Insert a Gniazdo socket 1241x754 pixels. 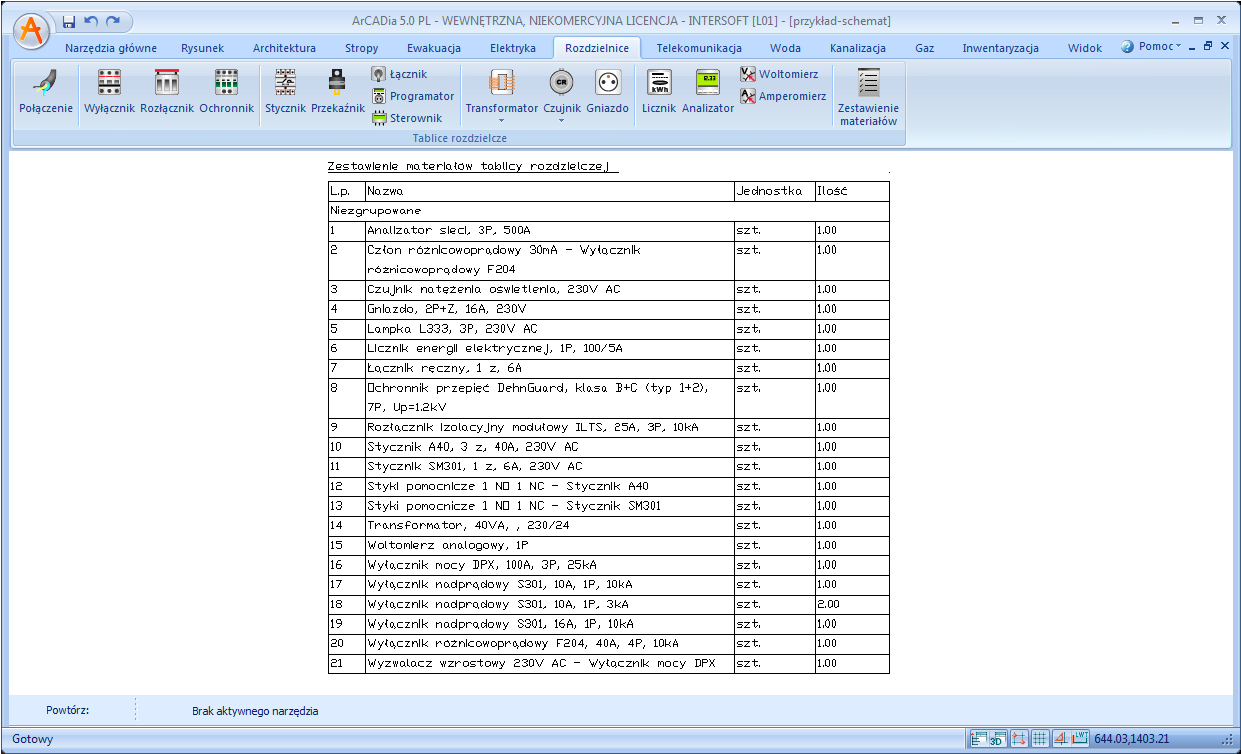pyautogui.click(x=608, y=92)
